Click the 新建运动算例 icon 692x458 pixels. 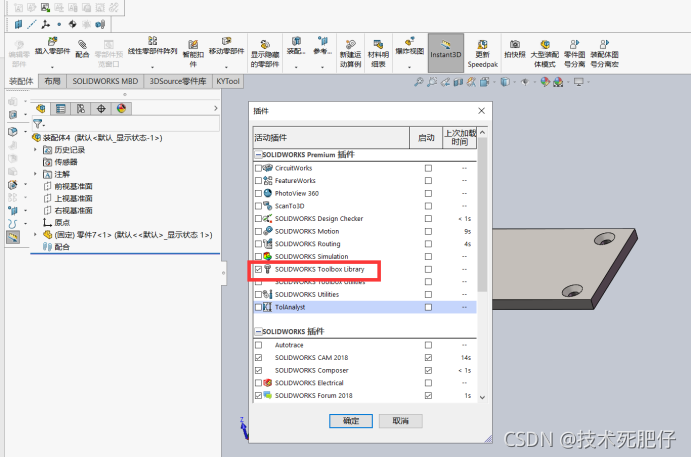[350, 45]
